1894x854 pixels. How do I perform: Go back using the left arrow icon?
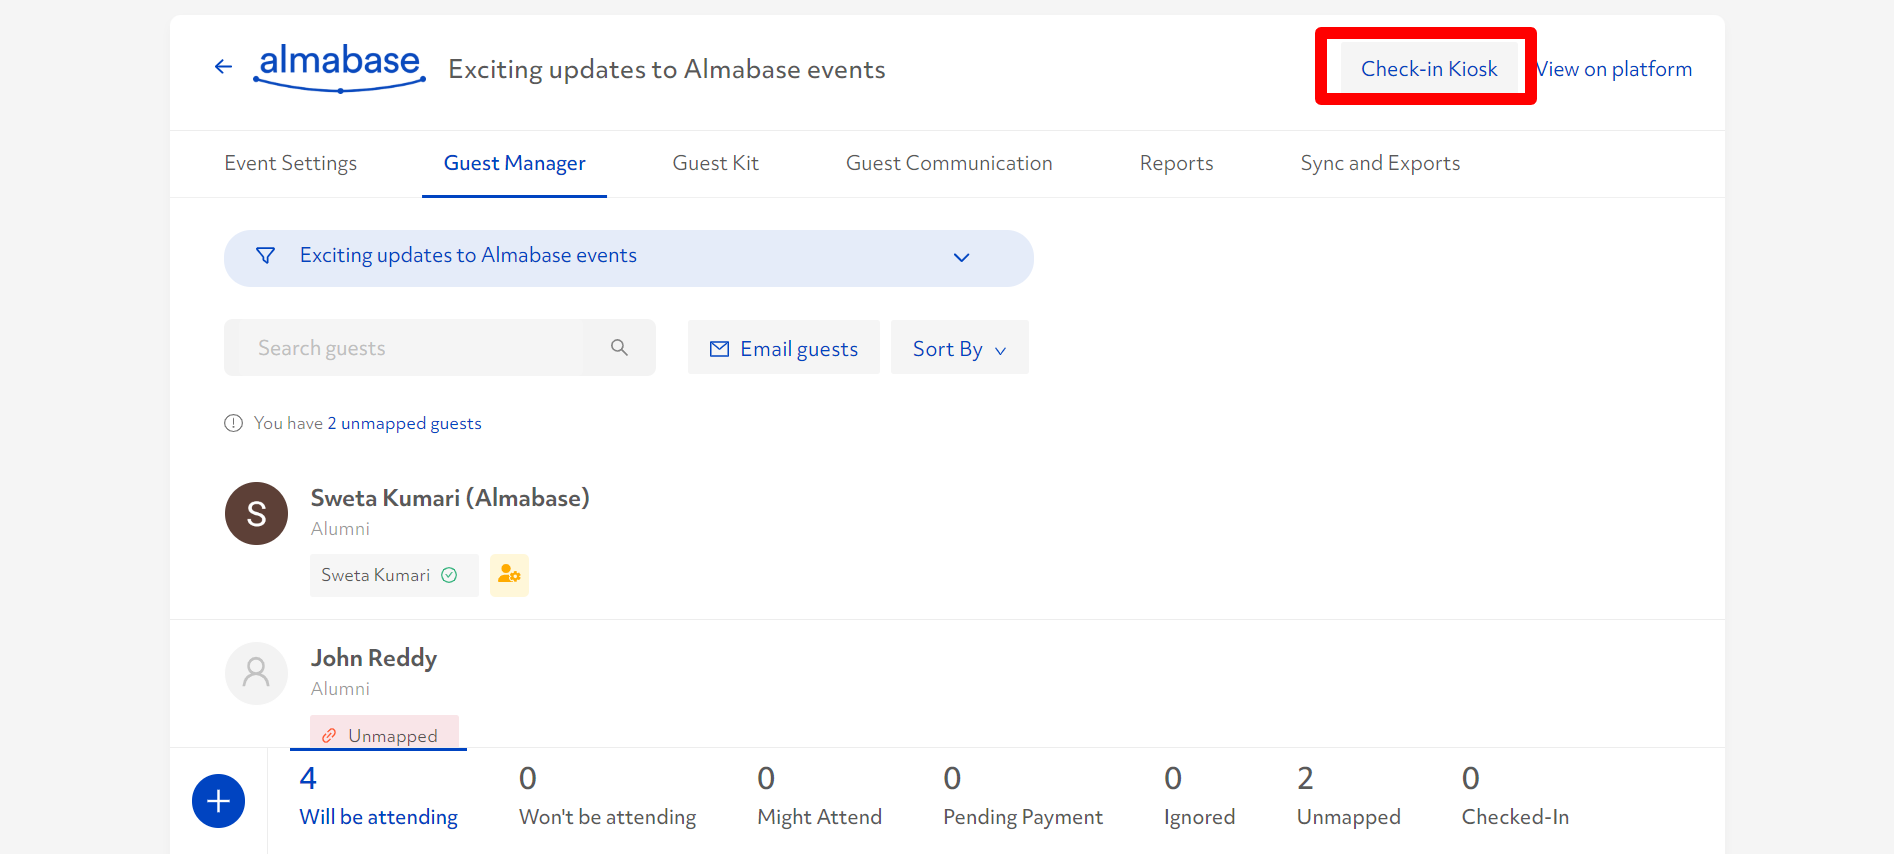point(223,67)
